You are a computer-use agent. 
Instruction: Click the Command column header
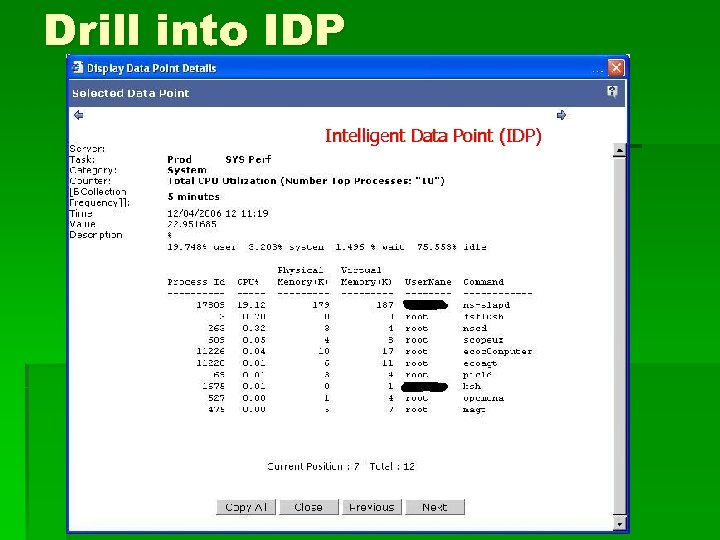click(484, 282)
